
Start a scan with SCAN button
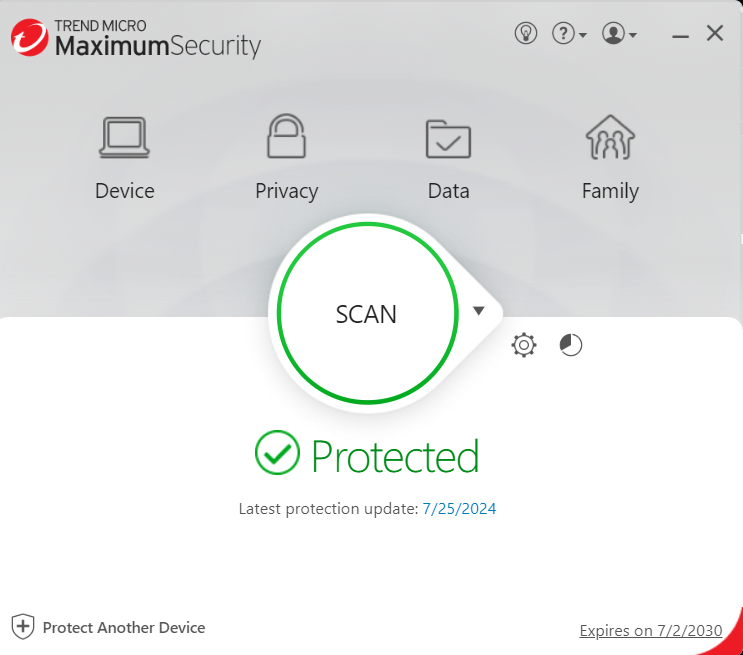(366, 314)
